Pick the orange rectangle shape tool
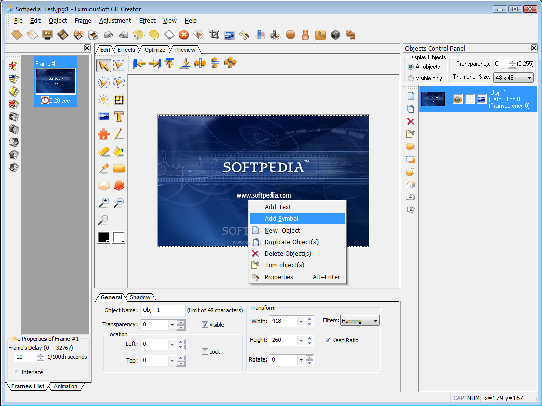 [x=119, y=169]
